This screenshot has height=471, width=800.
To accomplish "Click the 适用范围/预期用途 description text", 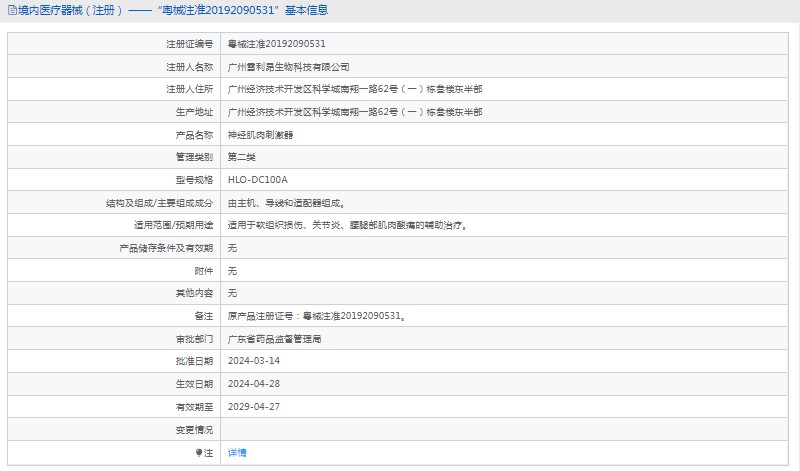I will click(x=348, y=226).
